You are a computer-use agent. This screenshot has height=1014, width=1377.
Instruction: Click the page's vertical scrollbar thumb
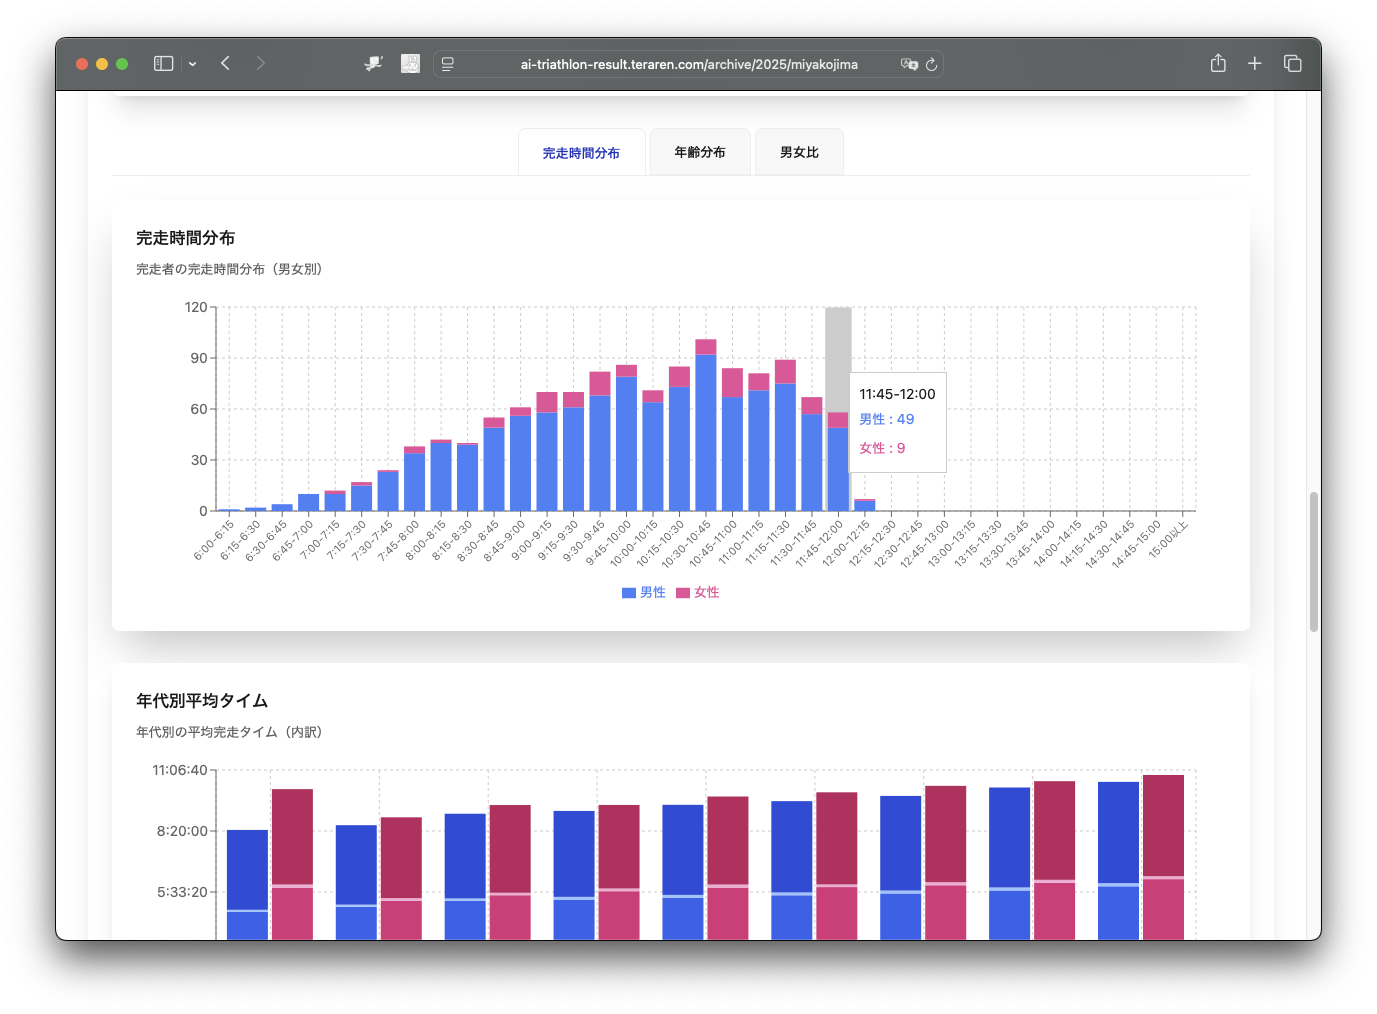(1314, 561)
